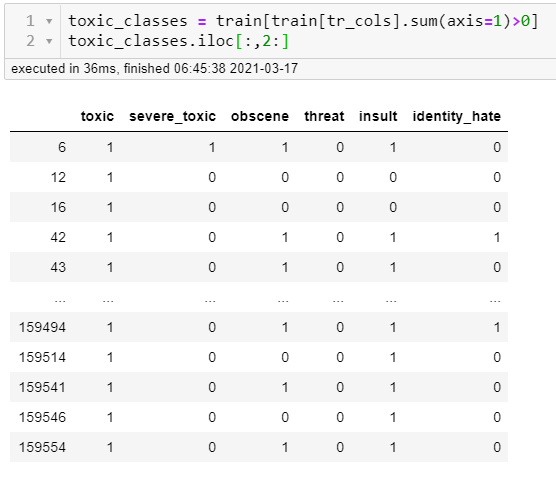Click code line toxic_classes = train[...]

click(303, 21)
